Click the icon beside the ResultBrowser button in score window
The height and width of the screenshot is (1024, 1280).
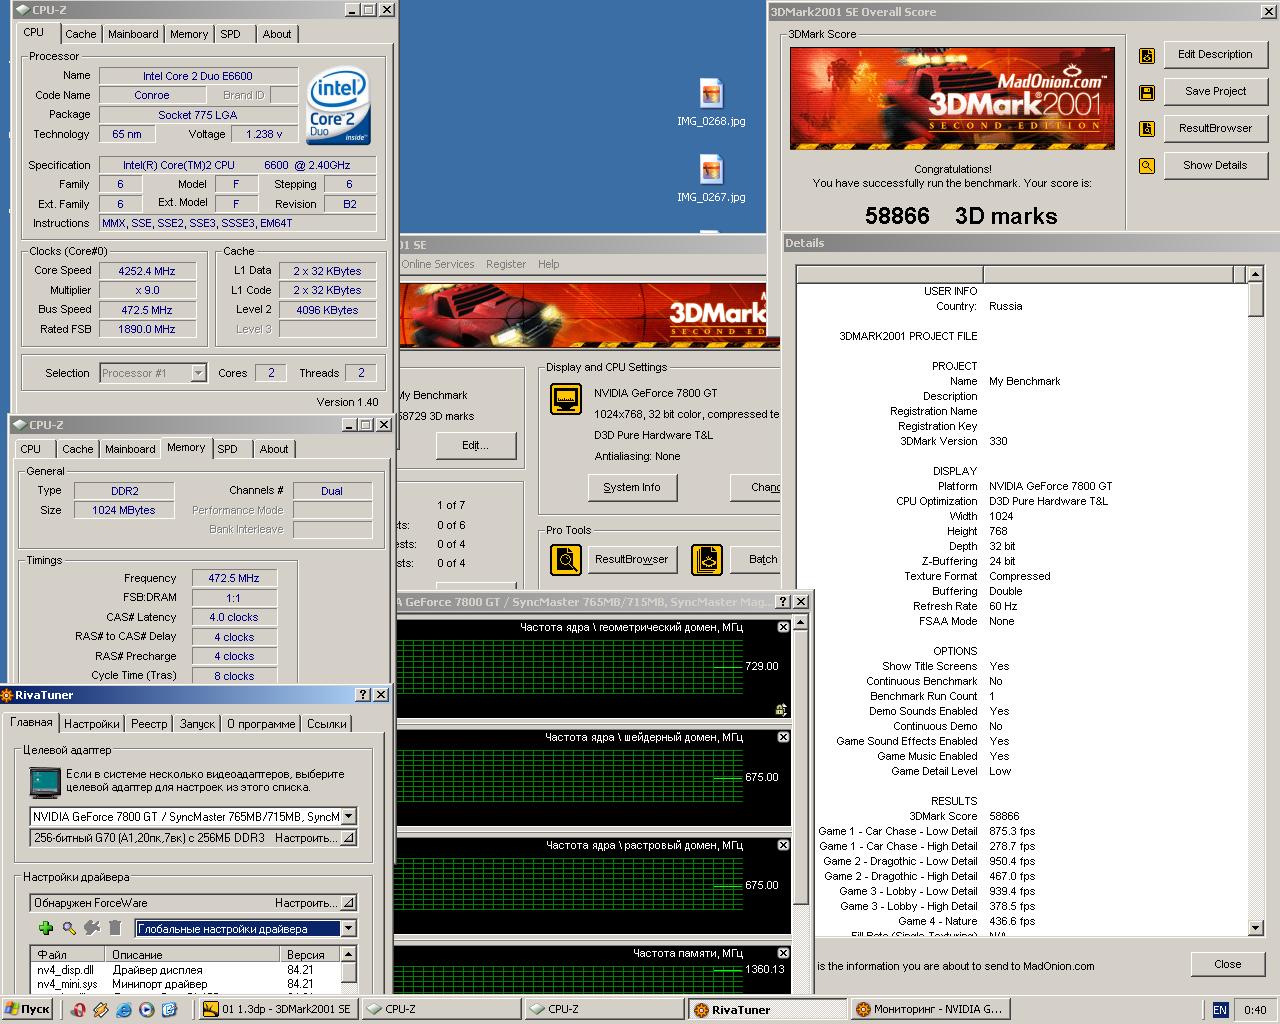[1147, 129]
